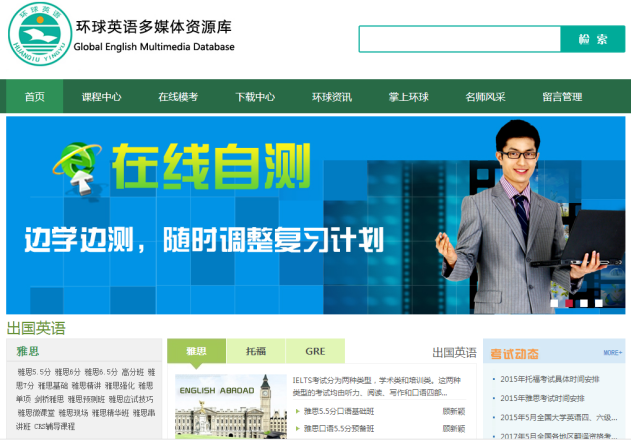Click the 环球英语多媒体资源库 site title
631x440 pixels.
tap(154, 27)
